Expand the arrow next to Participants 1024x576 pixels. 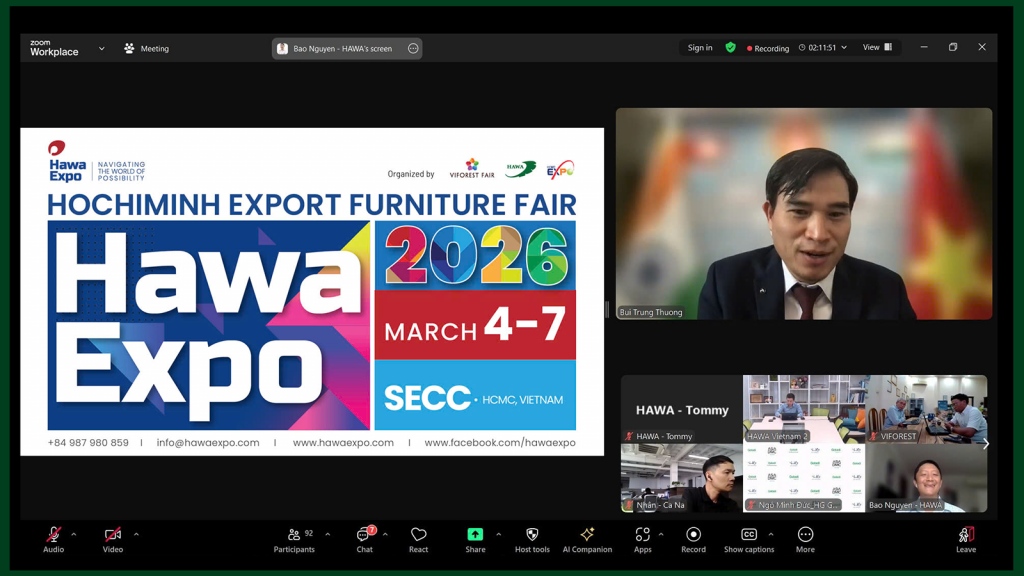328,534
